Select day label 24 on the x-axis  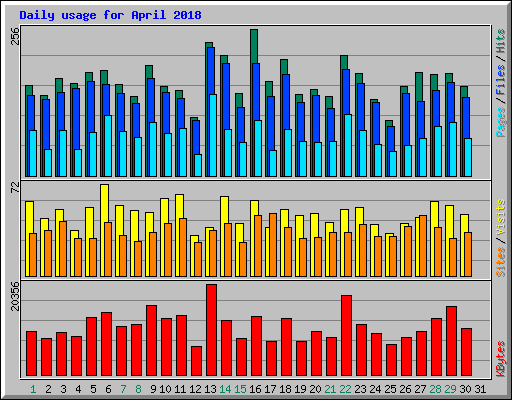[375, 389]
